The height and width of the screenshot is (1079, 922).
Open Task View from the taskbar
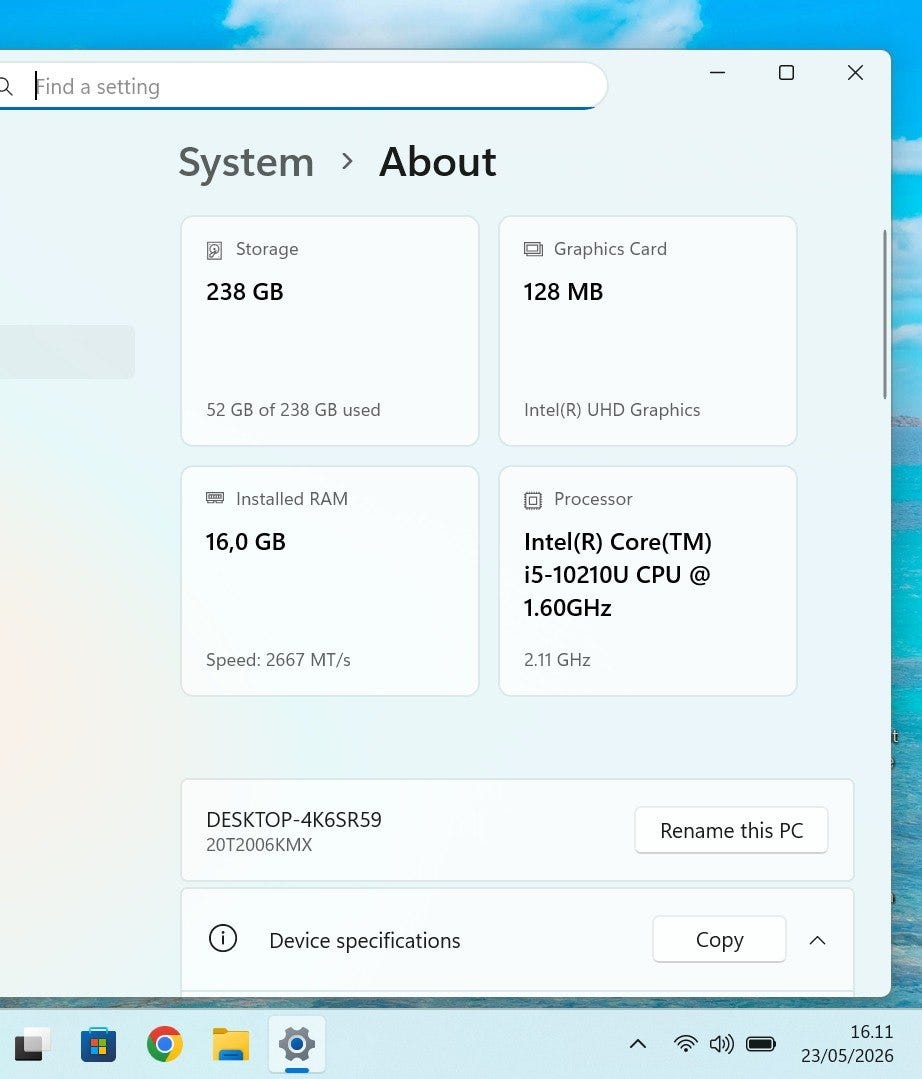tap(32, 1045)
